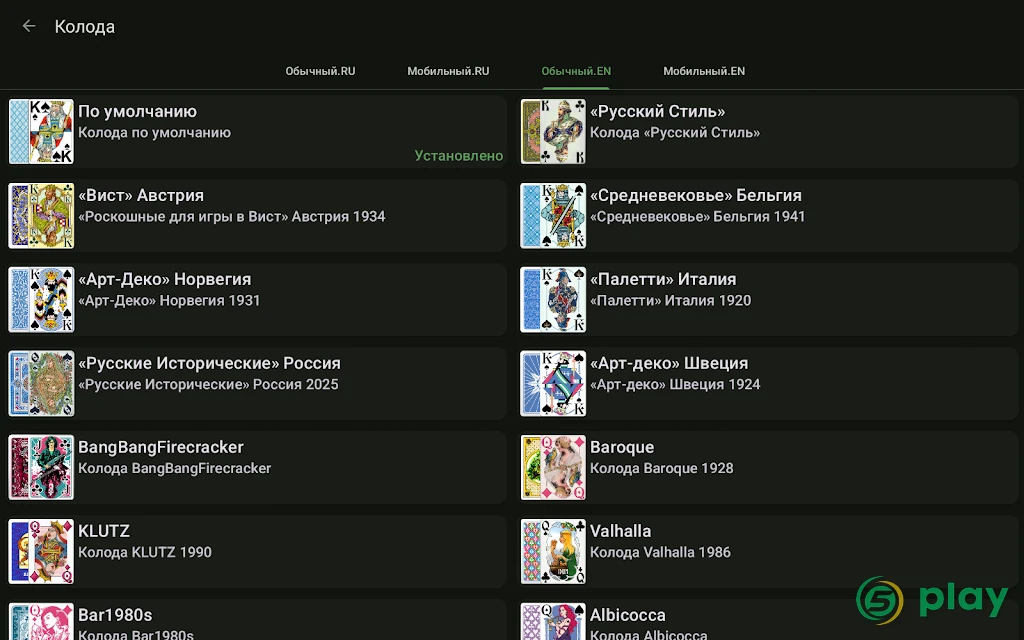The height and width of the screenshot is (640, 1024).
Task: Click the Колода Valhalla 1986 subtitle
Action: pyautogui.click(x=660, y=552)
